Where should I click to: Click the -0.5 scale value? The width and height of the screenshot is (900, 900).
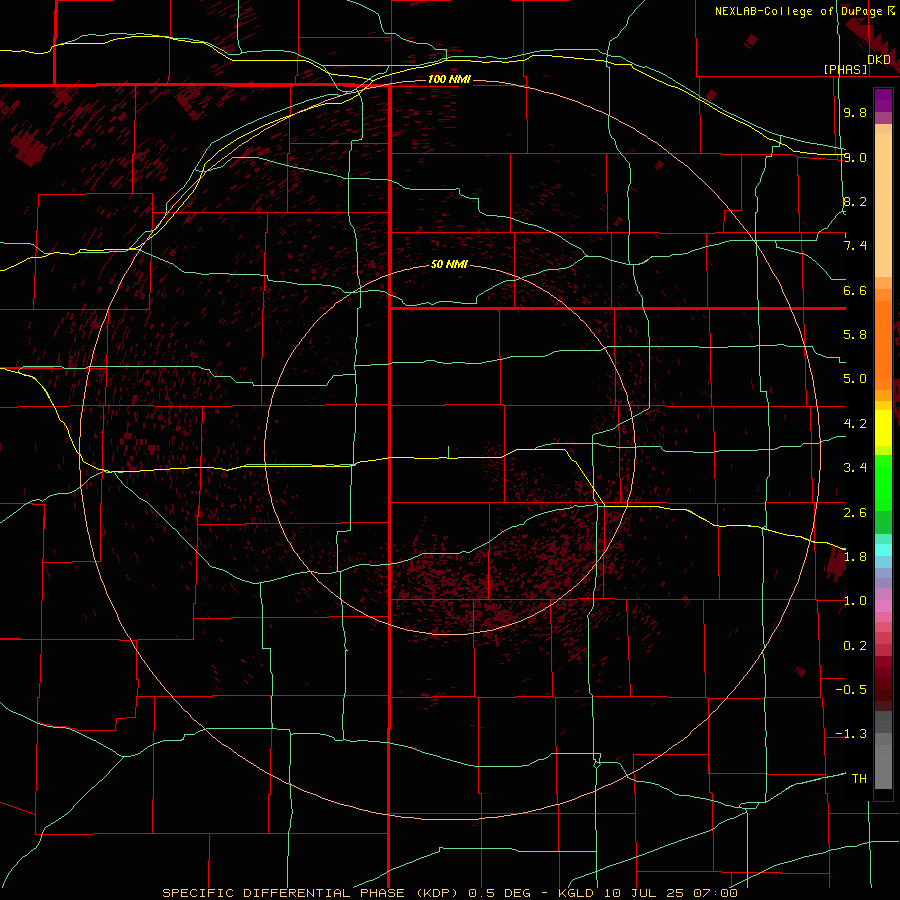click(851, 690)
